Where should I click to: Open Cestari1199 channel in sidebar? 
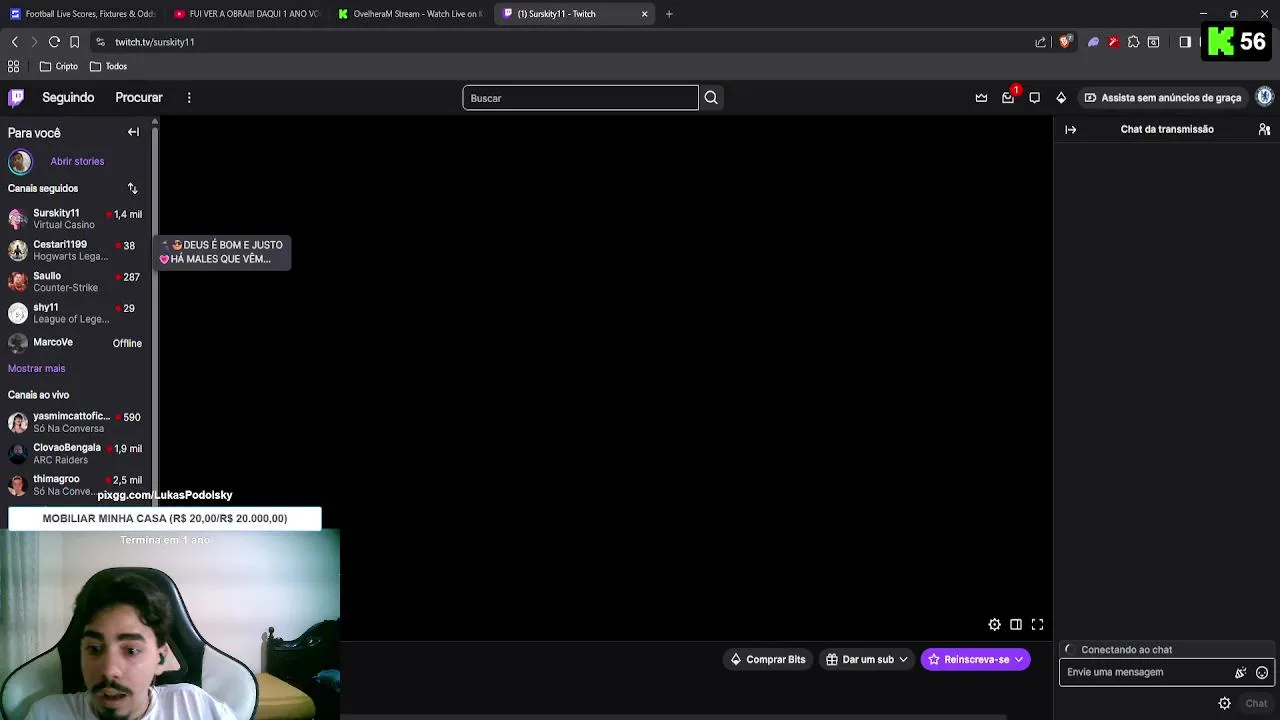[x=76, y=250]
